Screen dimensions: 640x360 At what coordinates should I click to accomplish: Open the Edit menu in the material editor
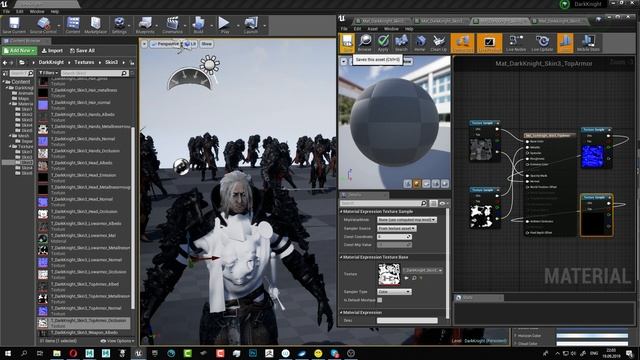[x=358, y=29]
